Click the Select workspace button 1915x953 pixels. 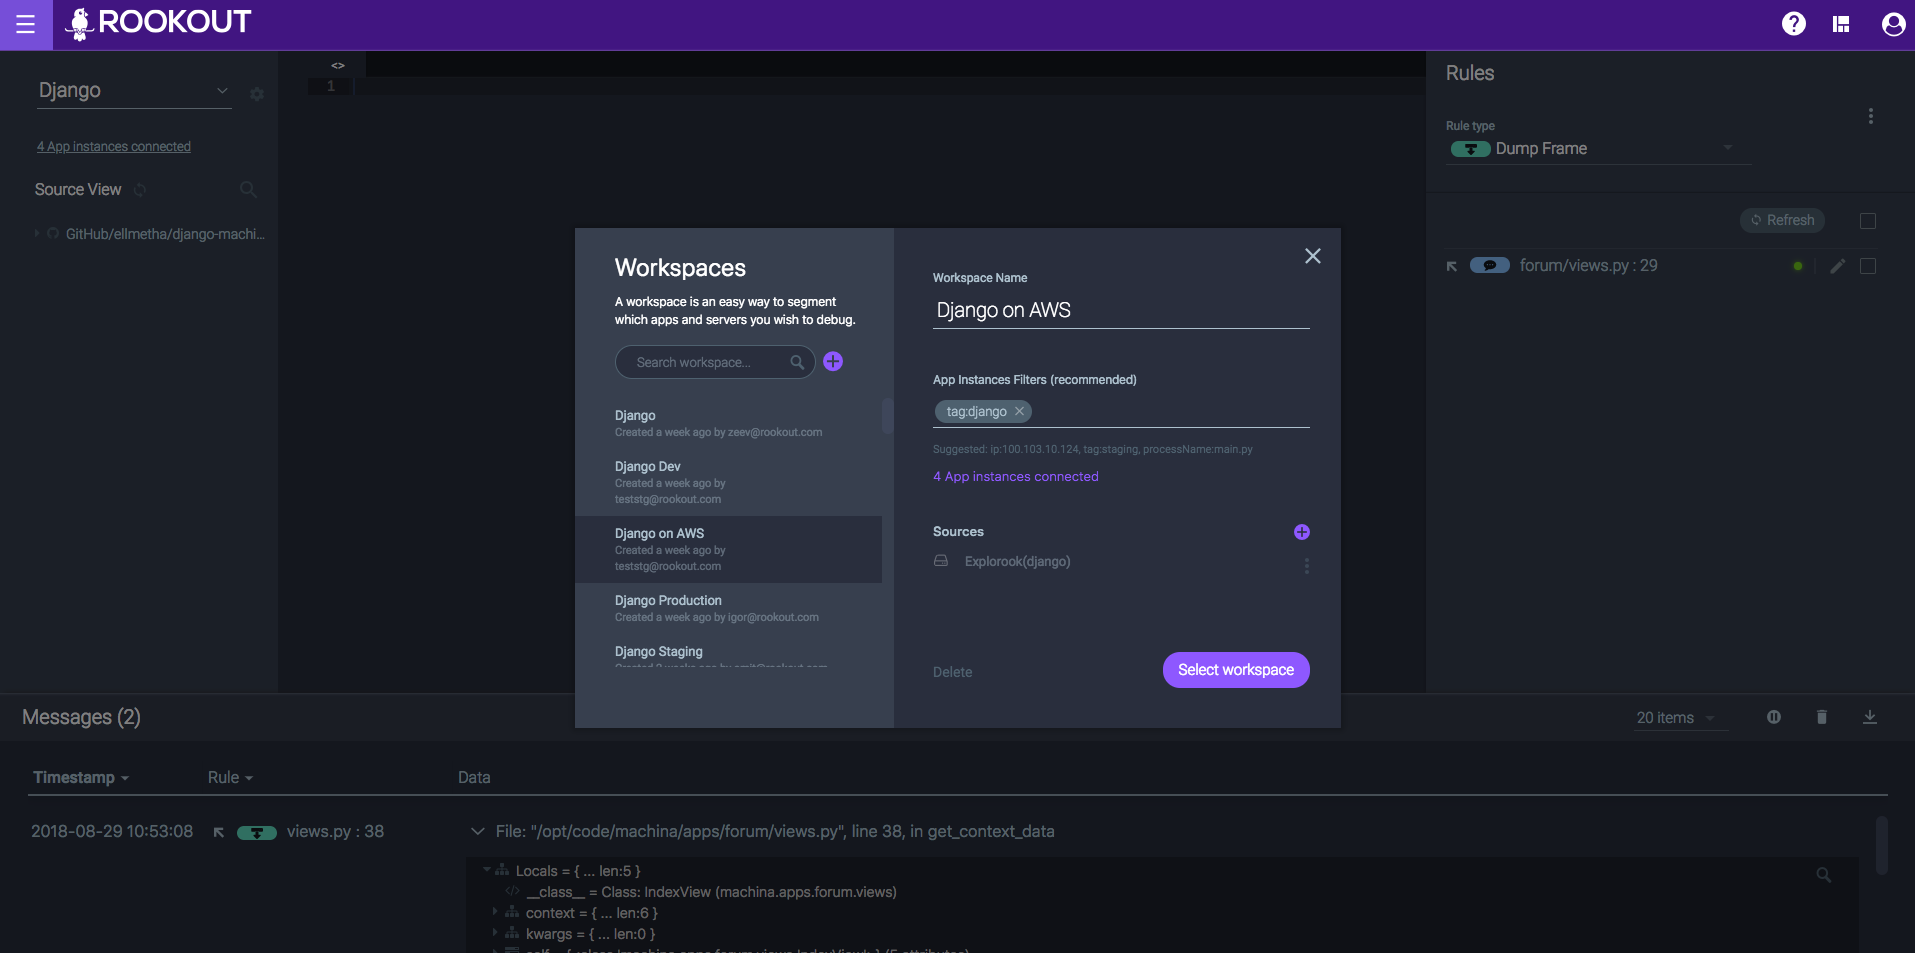point(1236,670)
